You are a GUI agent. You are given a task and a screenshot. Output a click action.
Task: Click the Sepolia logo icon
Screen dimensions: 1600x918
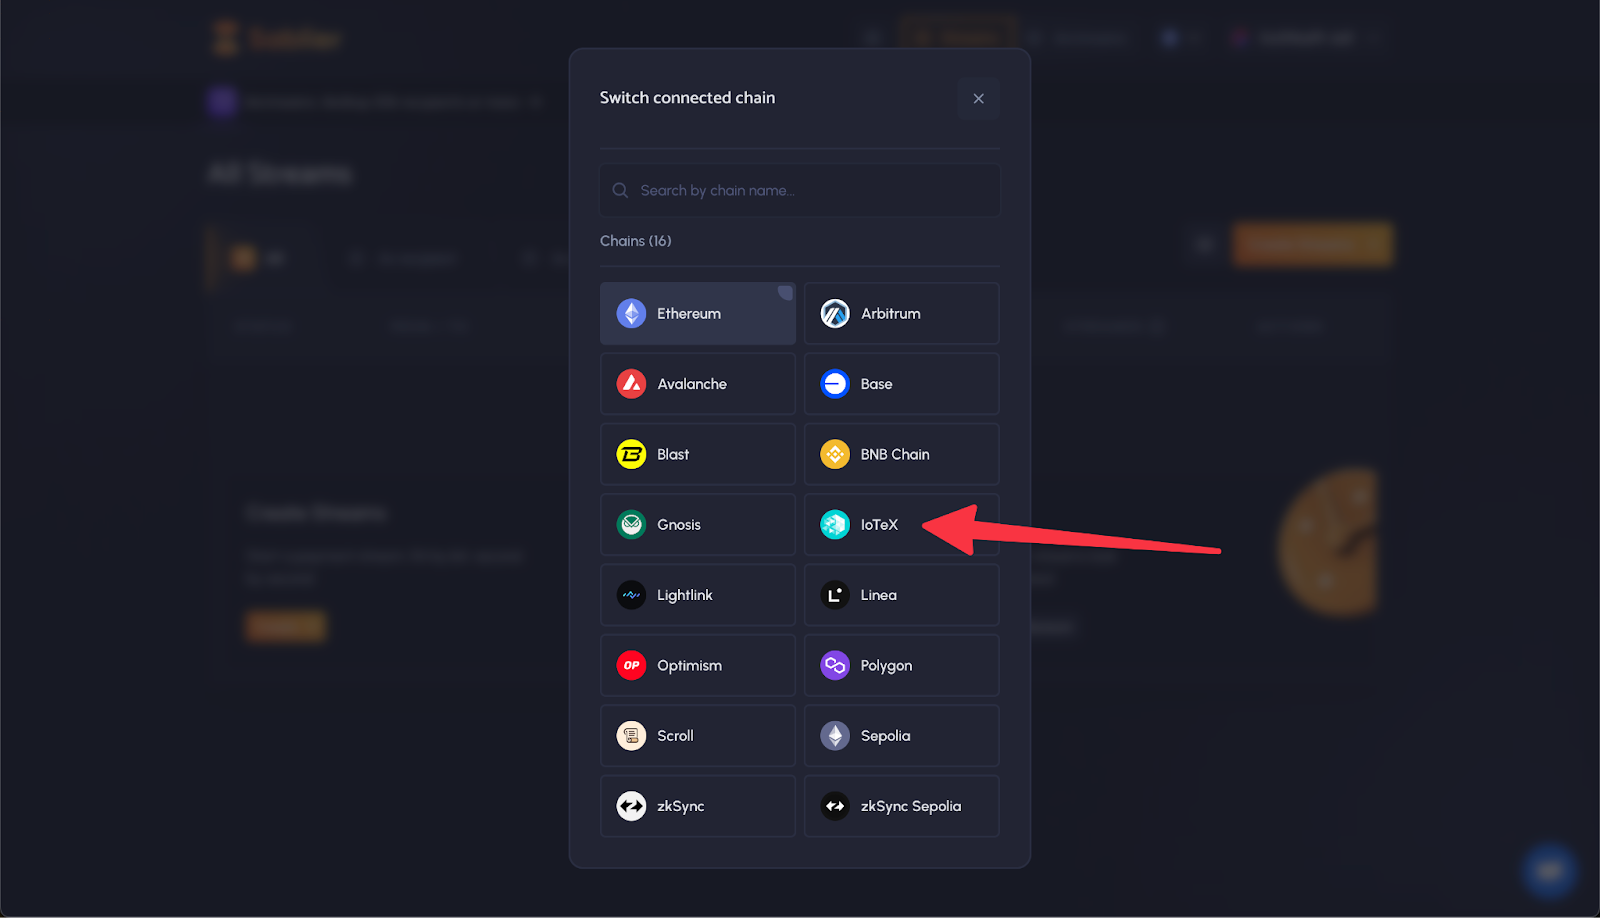coord(835,736)
